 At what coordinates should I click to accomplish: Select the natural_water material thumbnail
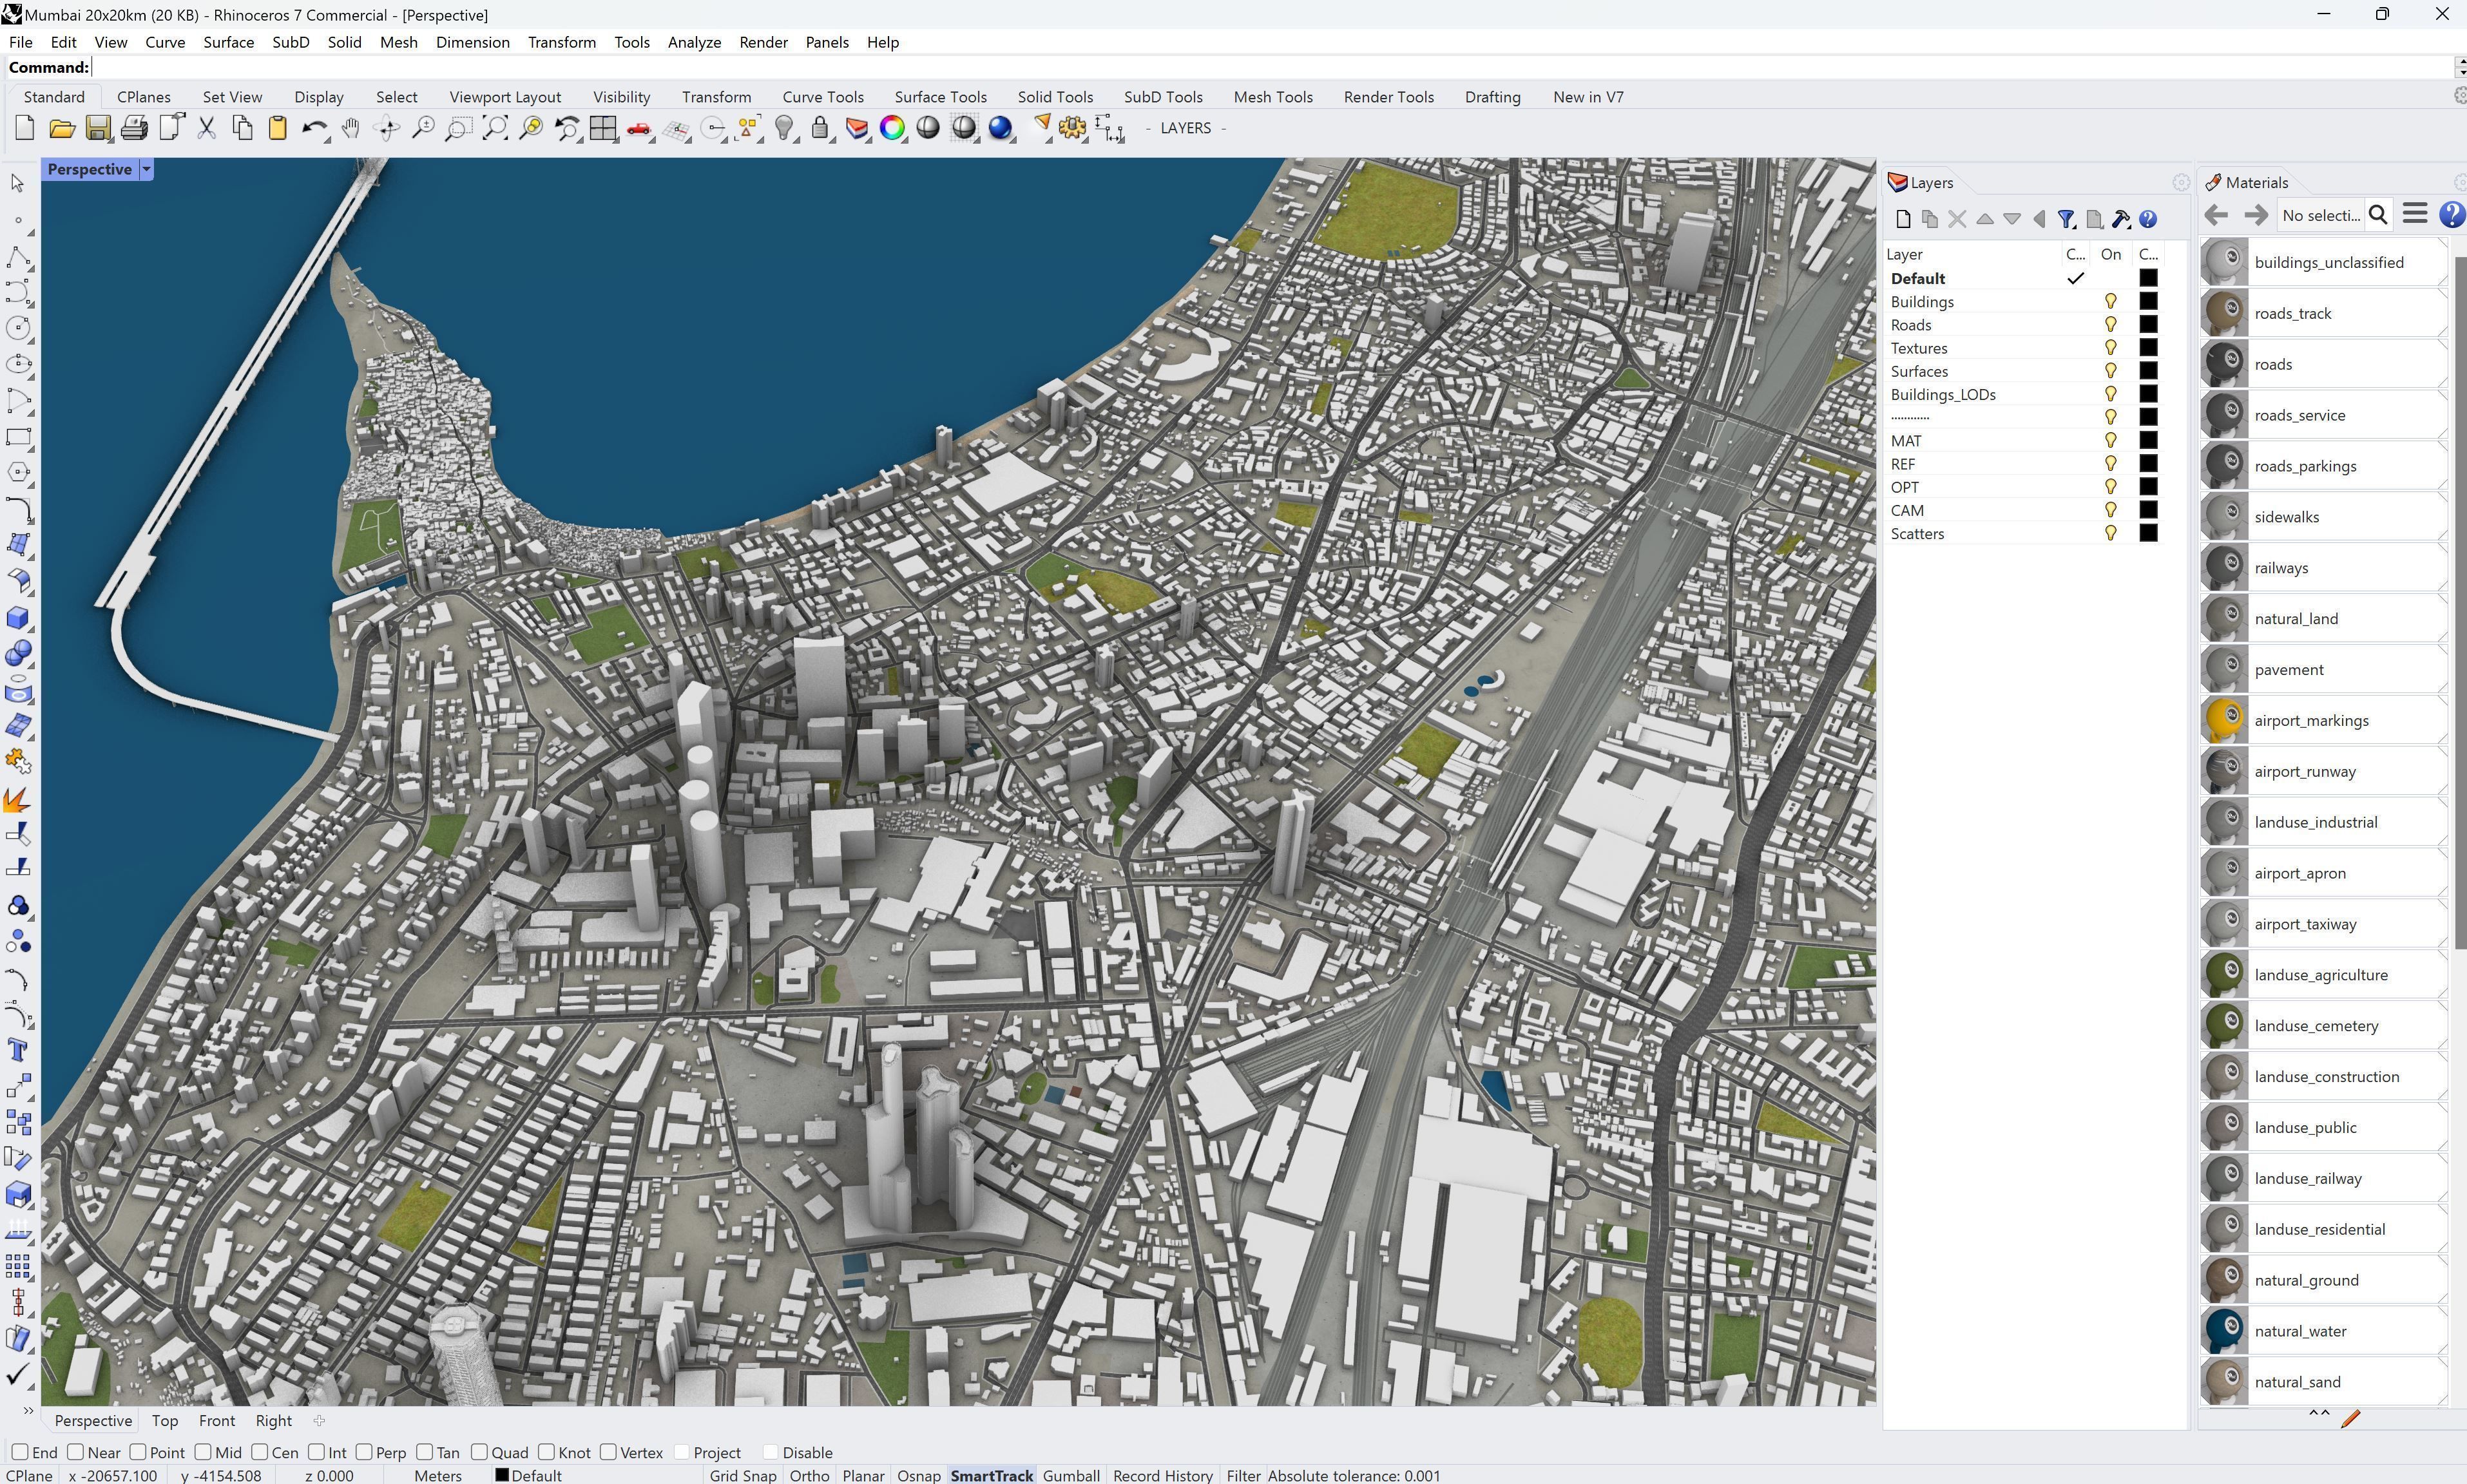point(2225,1330)
